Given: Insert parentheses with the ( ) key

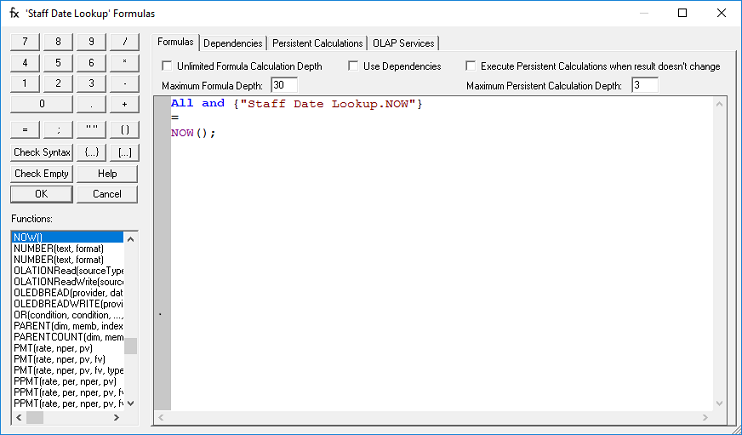Looking at the screenshot, I should [x=124, y=130].
